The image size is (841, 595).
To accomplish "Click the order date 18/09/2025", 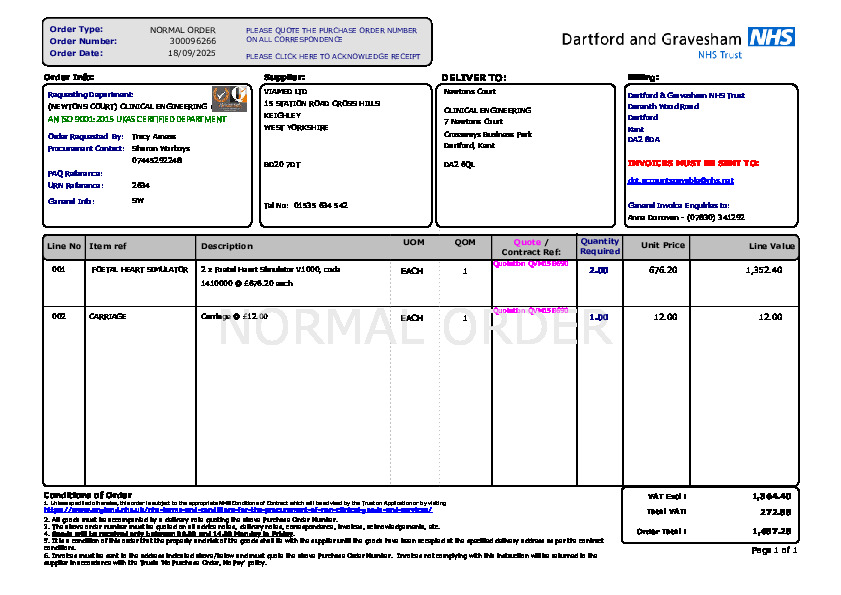I will pos(192,53).
